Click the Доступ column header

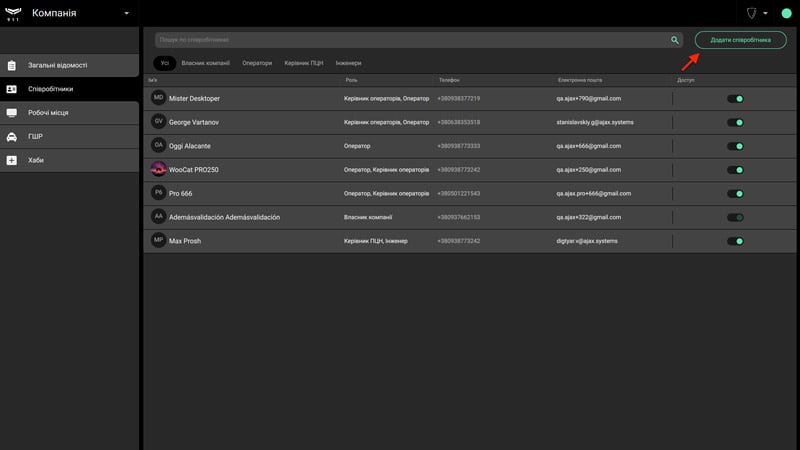[686, 80]
